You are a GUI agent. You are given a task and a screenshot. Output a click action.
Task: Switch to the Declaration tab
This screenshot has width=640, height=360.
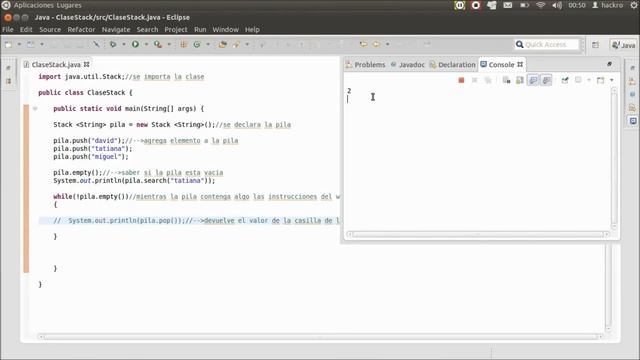pos(452,64)
